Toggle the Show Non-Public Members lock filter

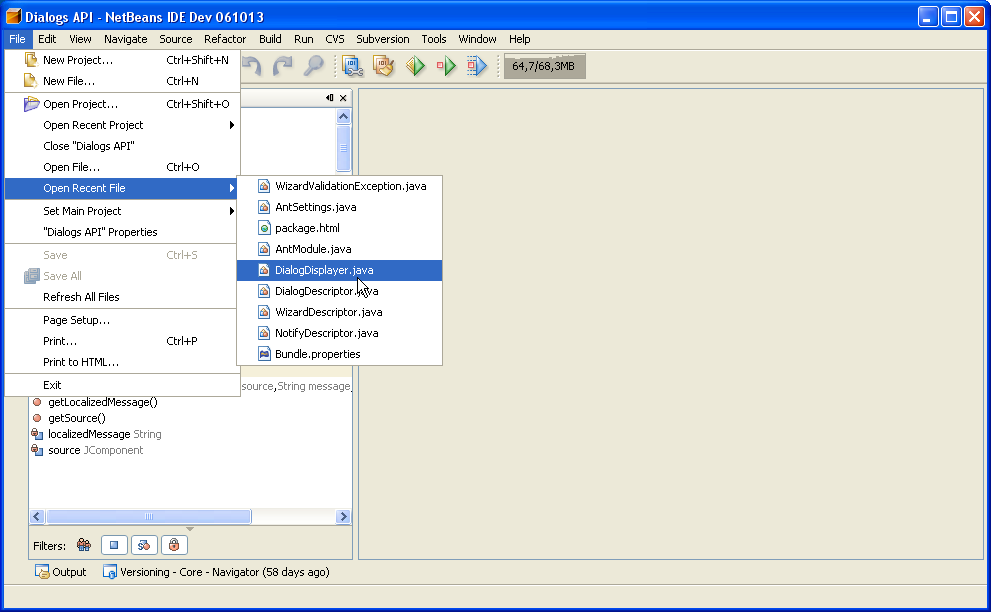[x=174, y=545]
